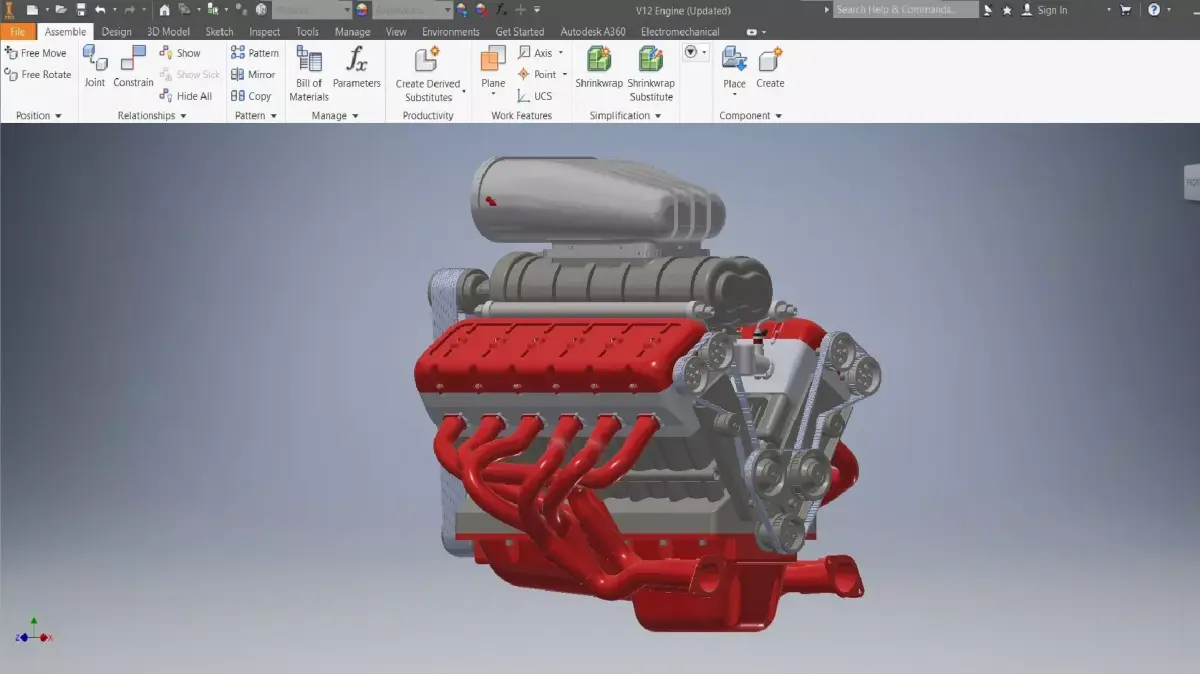Screen dimensions: 1200x674
Task: Click the favorites star icon
Action: [1007, 10]
